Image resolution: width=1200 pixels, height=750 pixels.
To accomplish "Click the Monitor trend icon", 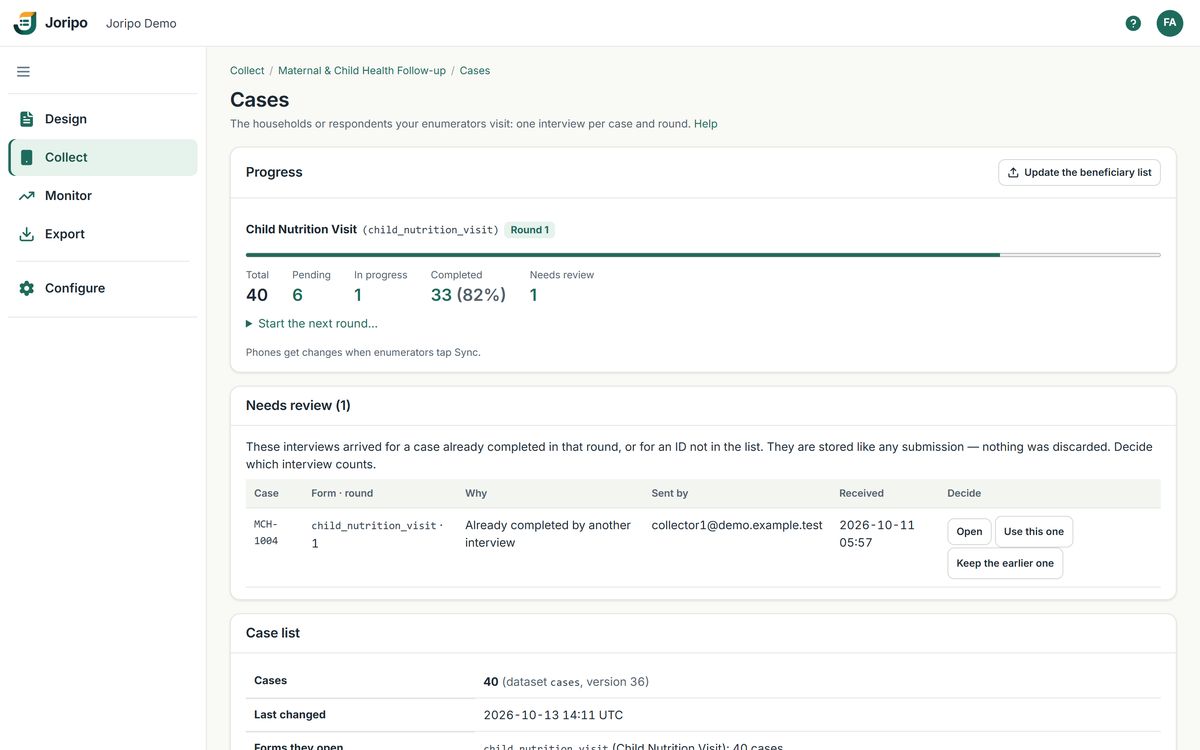I will point(27,196).
